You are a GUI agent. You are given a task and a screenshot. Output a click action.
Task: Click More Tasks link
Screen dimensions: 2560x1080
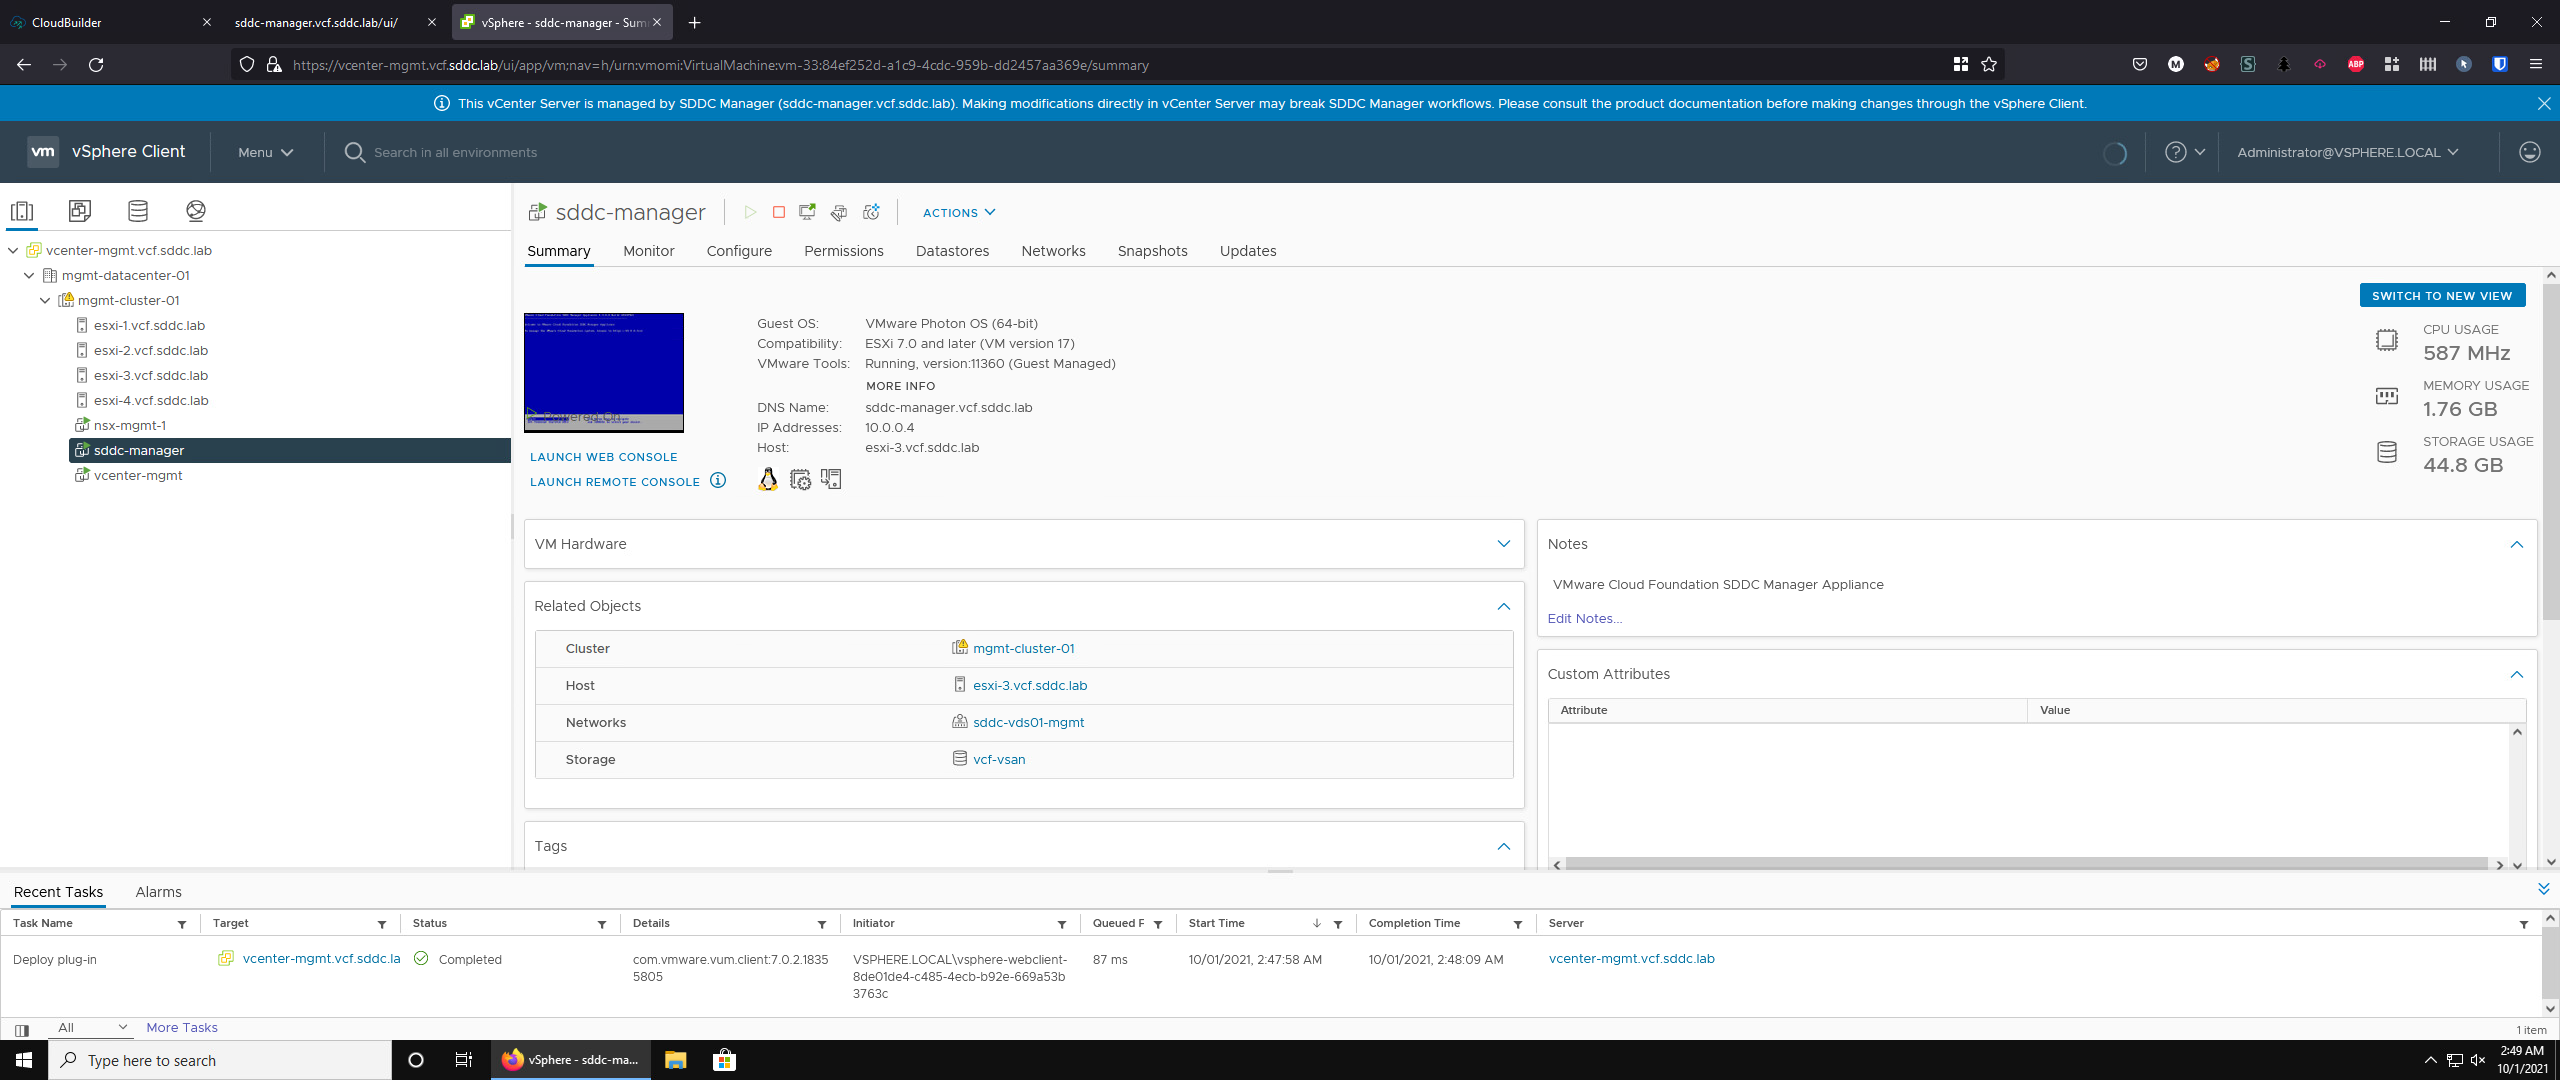click(x=181, y=1028)
